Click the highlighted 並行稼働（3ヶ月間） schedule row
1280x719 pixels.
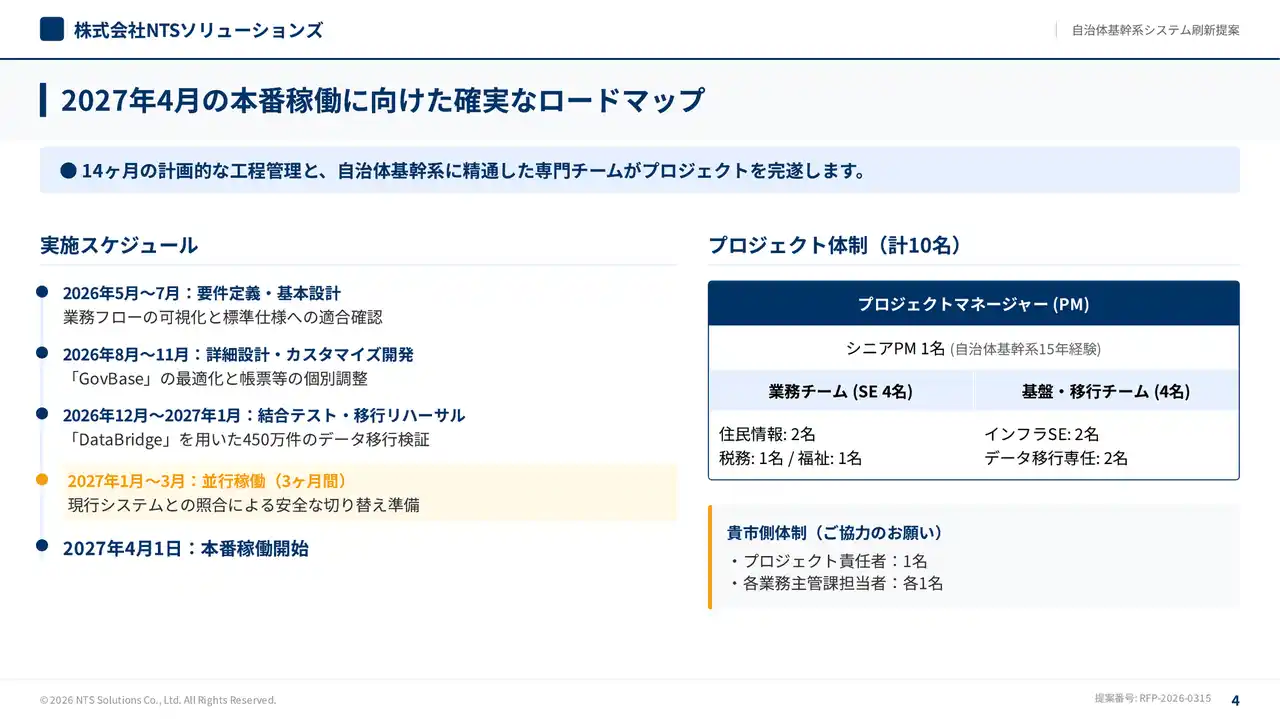[370, 492]
